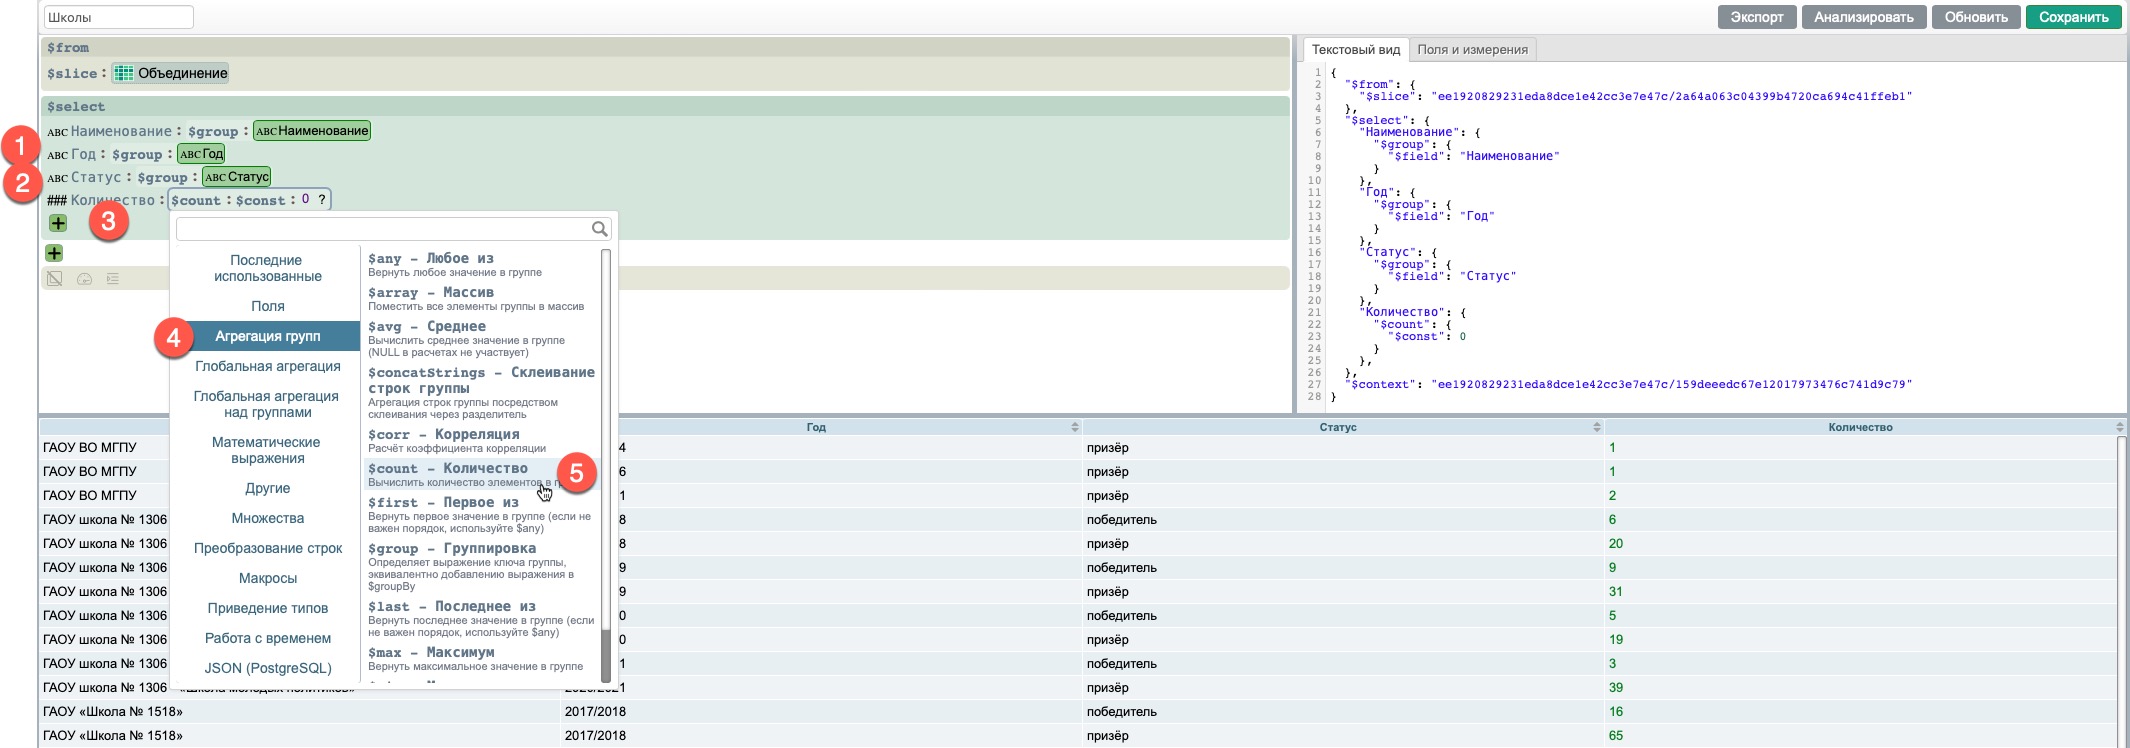Click the Объединение slice grid icon
Screen dimensions: 2130x748
click(x=124, y=73)
